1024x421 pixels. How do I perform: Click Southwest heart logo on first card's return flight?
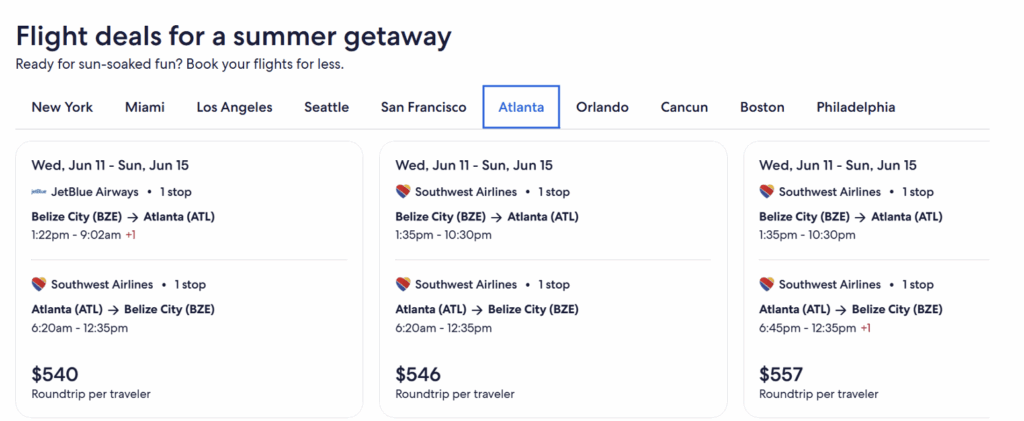[39, 285]
